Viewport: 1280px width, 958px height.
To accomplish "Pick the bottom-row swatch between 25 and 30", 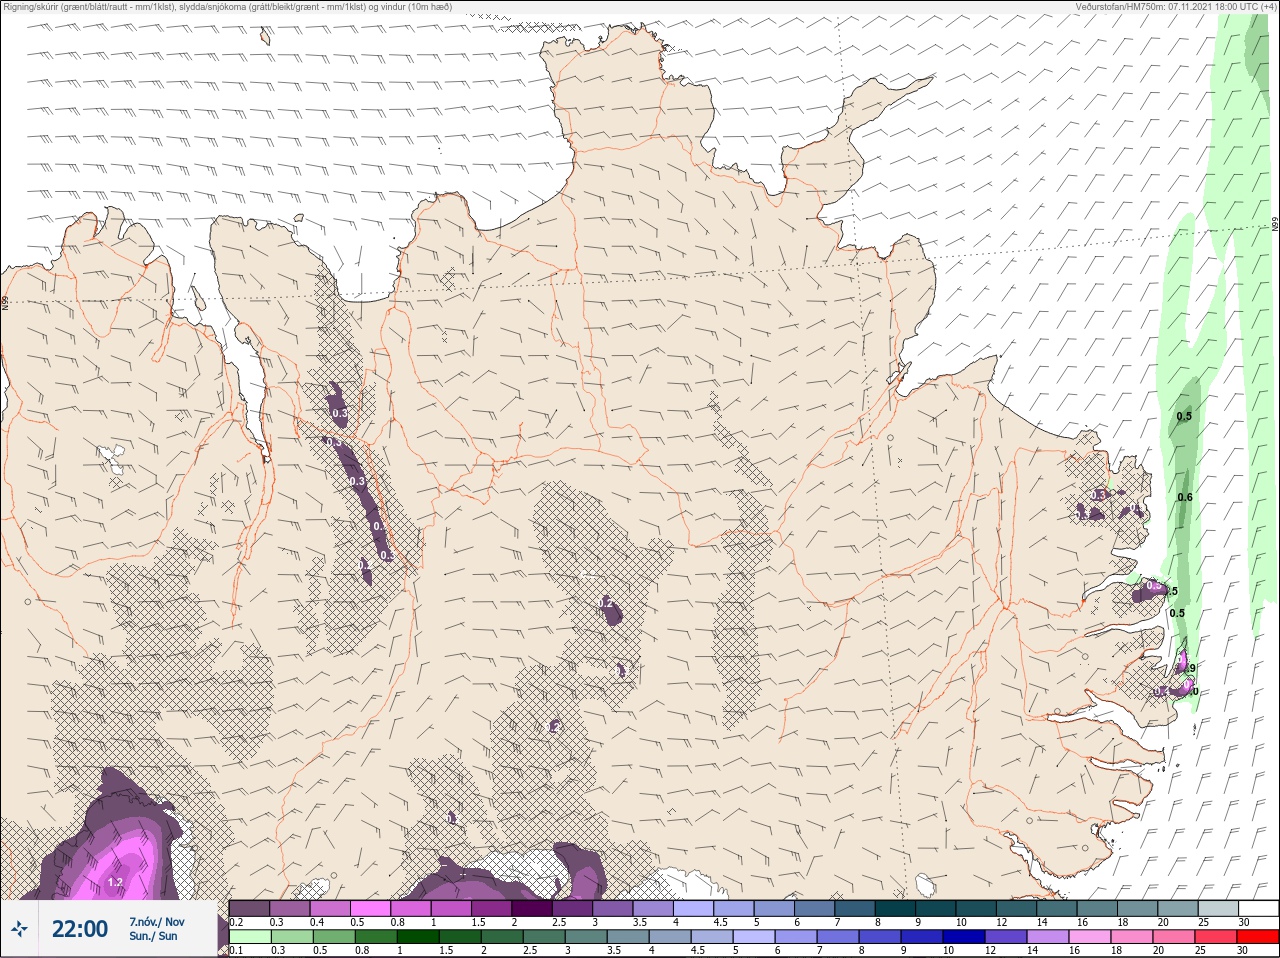I will tap(1216, 936).
